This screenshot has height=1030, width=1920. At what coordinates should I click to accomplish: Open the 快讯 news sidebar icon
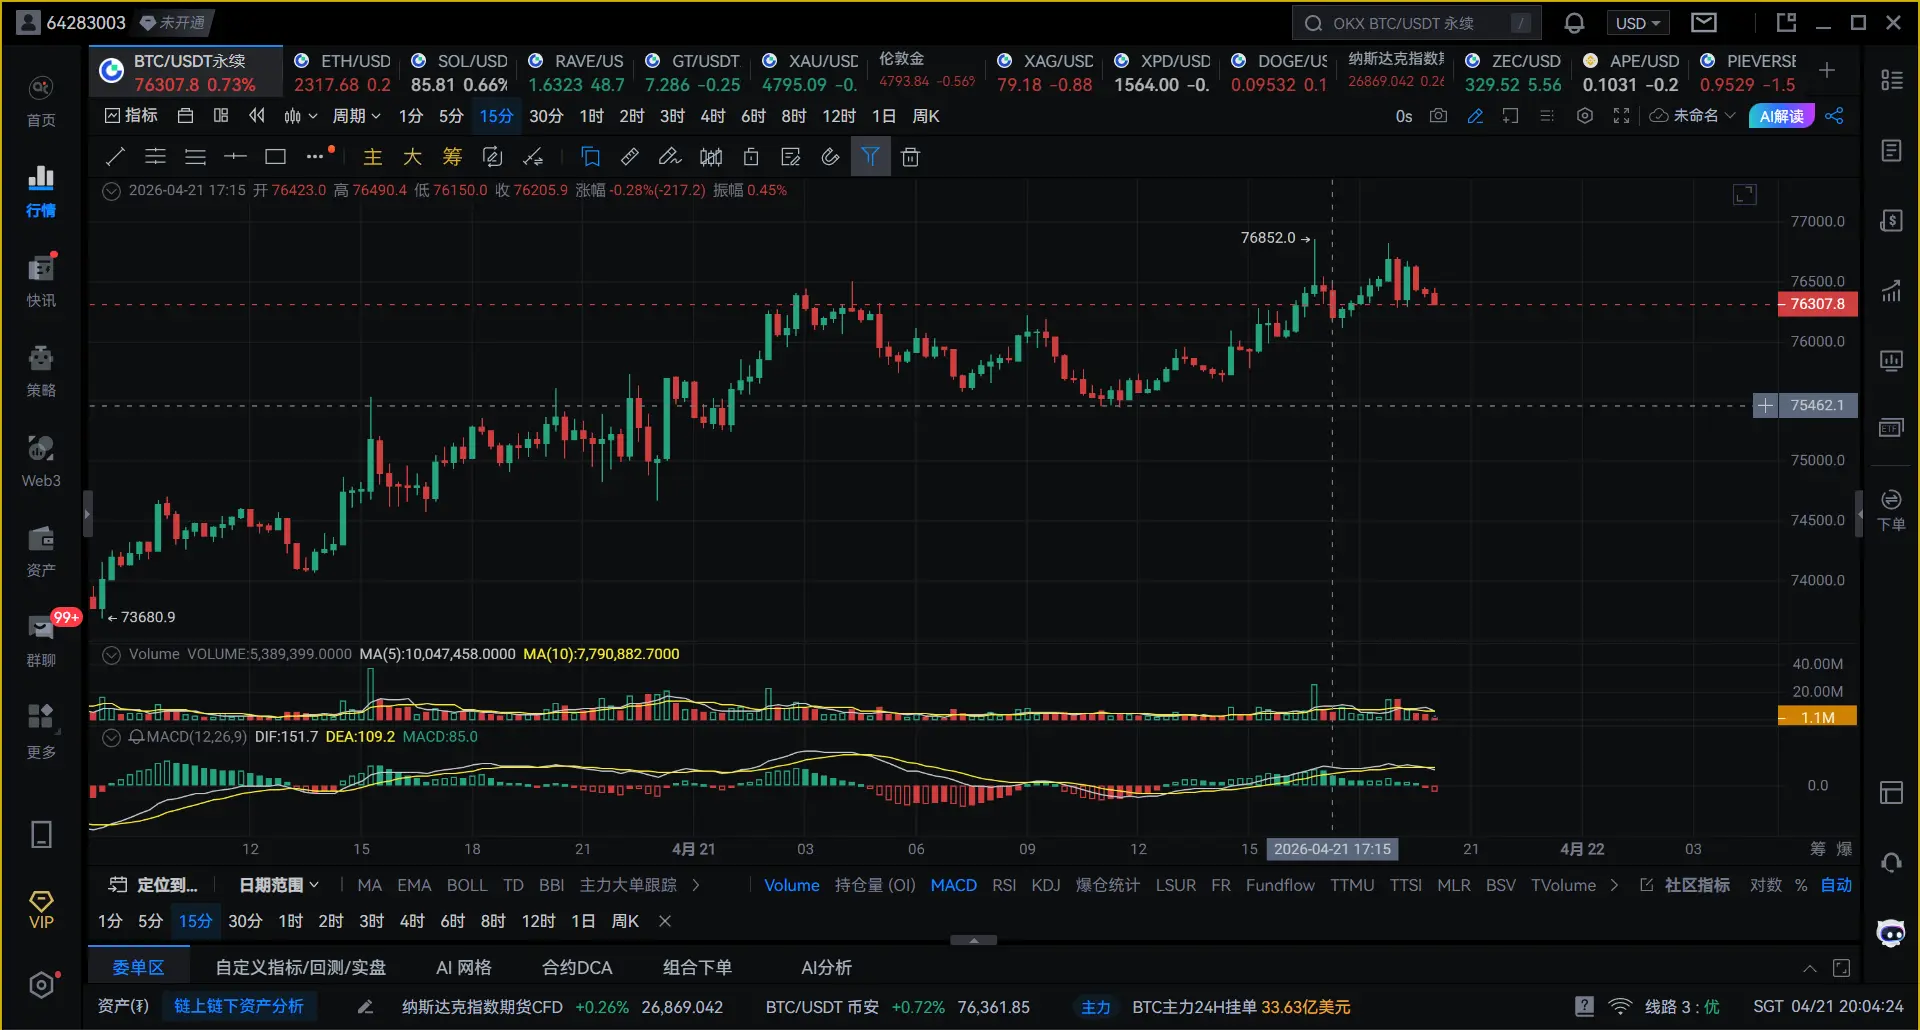click(41, 281)
